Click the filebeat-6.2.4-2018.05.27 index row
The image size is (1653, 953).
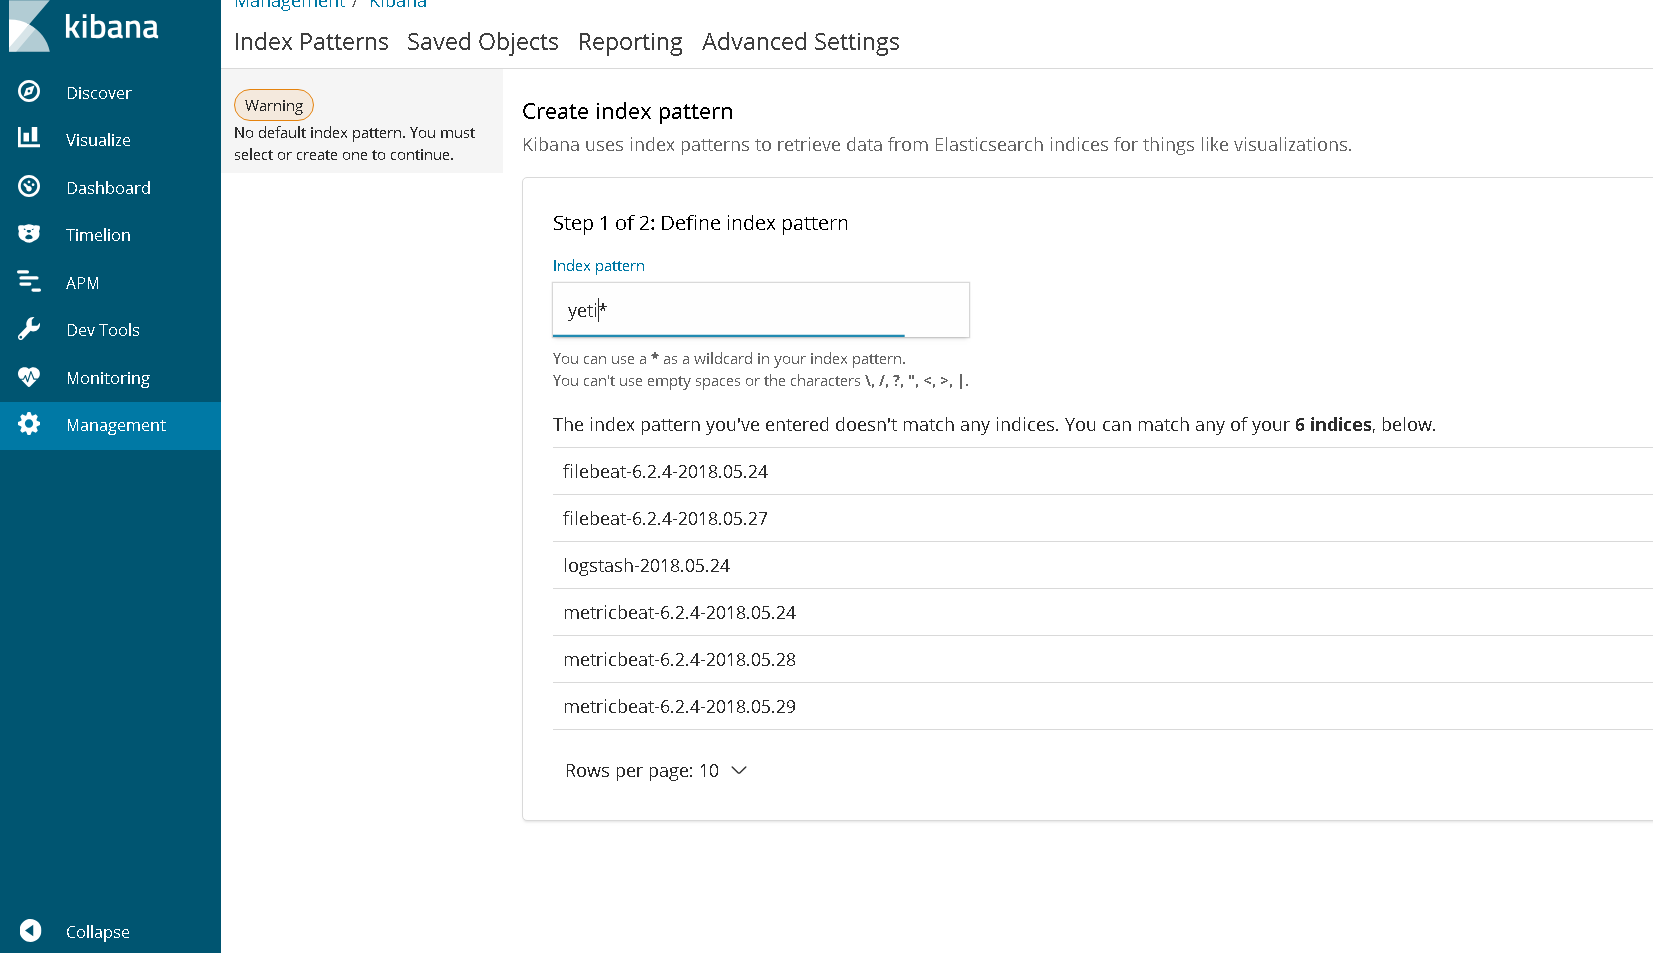[x=665, y=519]
